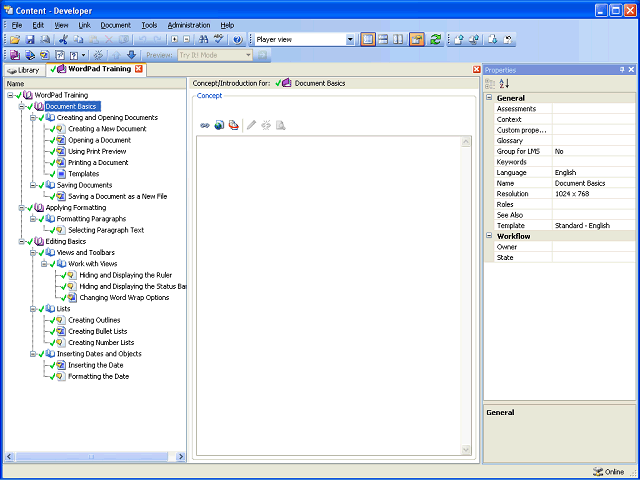Collapse the General section in Properties
Screen dimensions: 640x480
(x=489, y=98)
